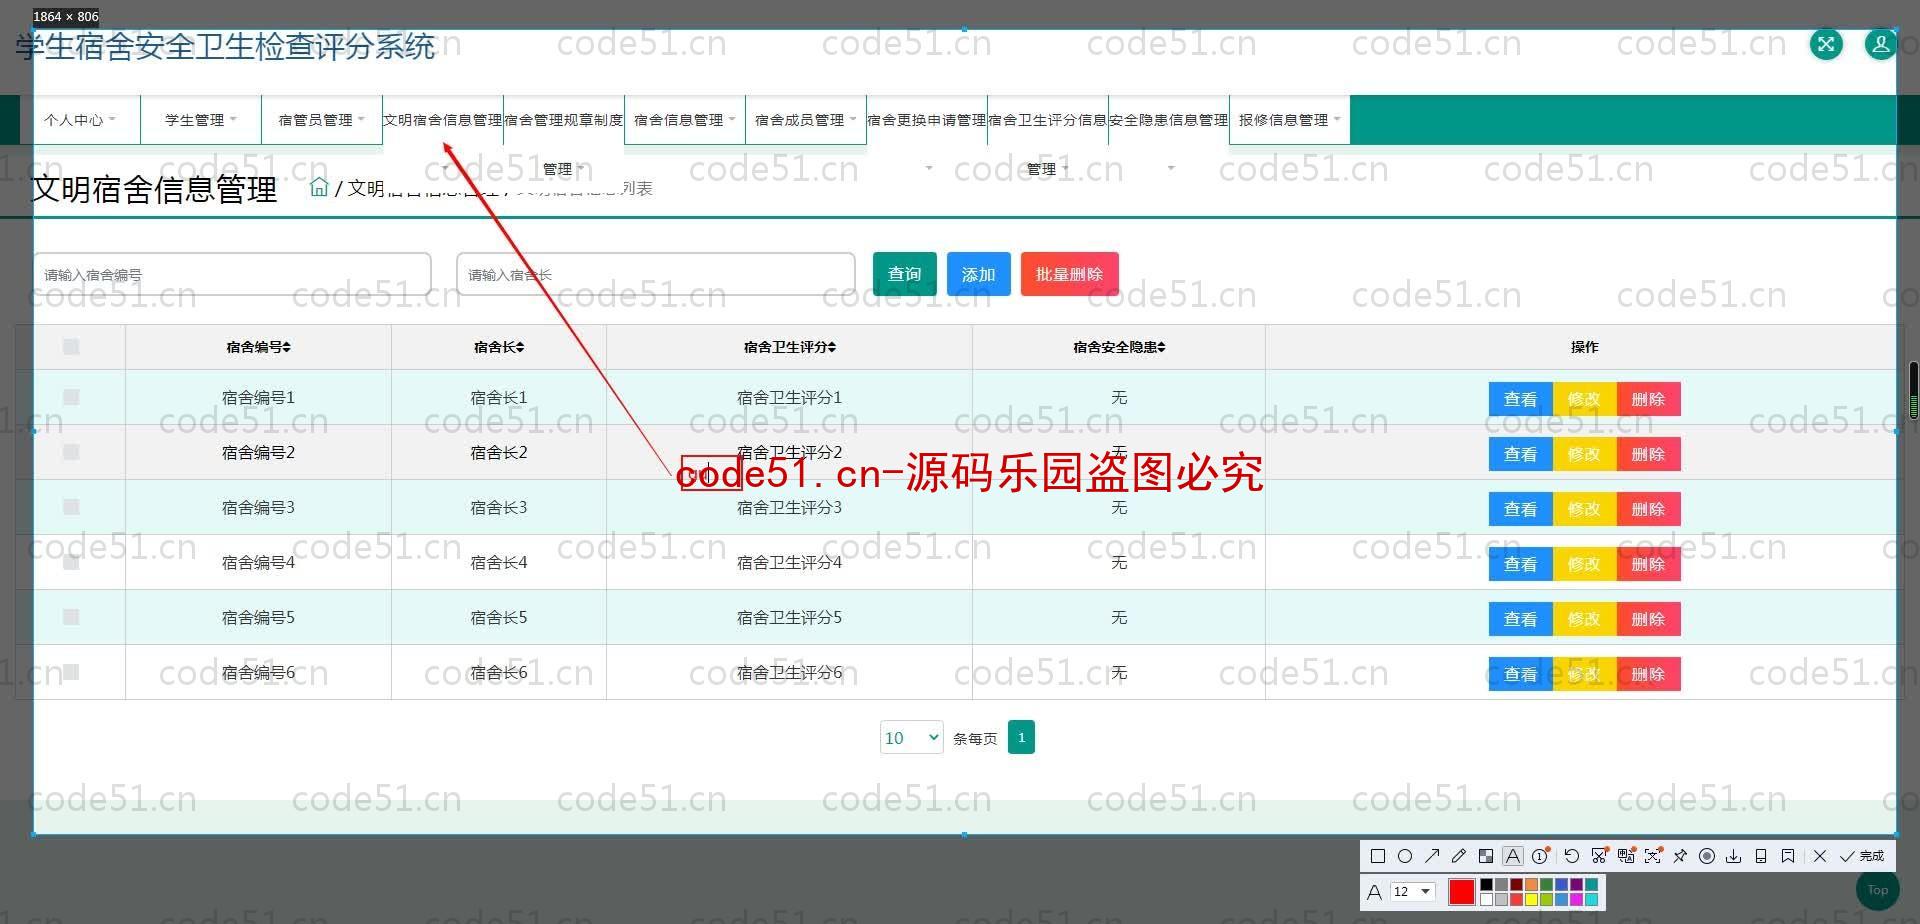The width and height of the screenshot is (1920, 924).
Task: Click 删除 for row 宿舍编号2
Action: point(1648,454)
